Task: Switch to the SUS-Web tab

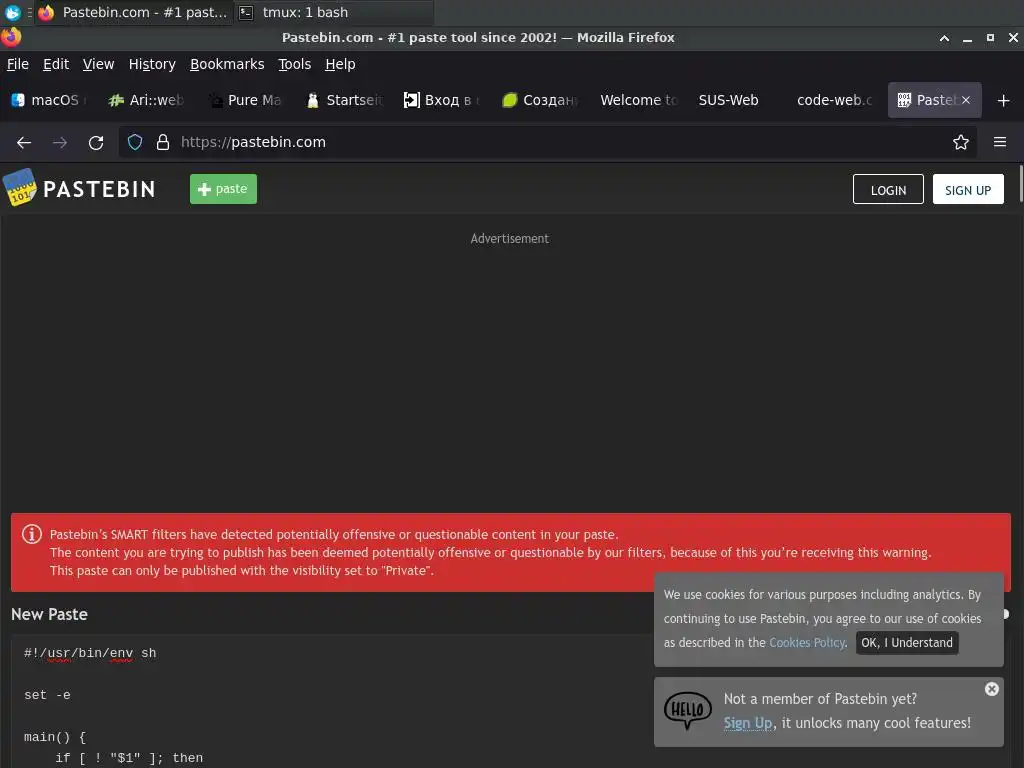Action: 739,100
